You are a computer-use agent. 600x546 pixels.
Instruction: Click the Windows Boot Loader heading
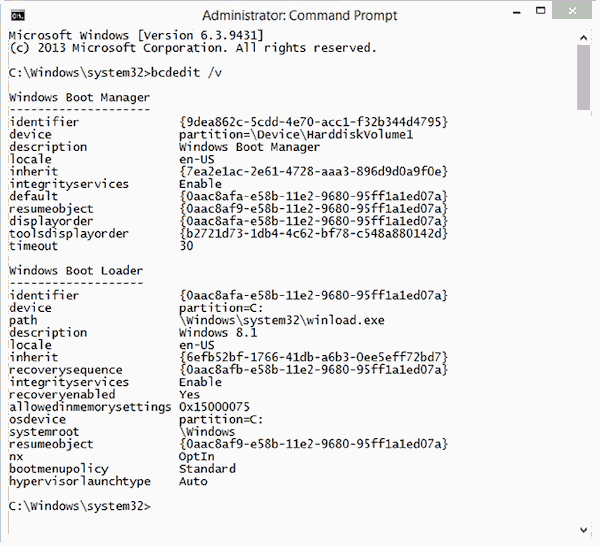(76, 271)
